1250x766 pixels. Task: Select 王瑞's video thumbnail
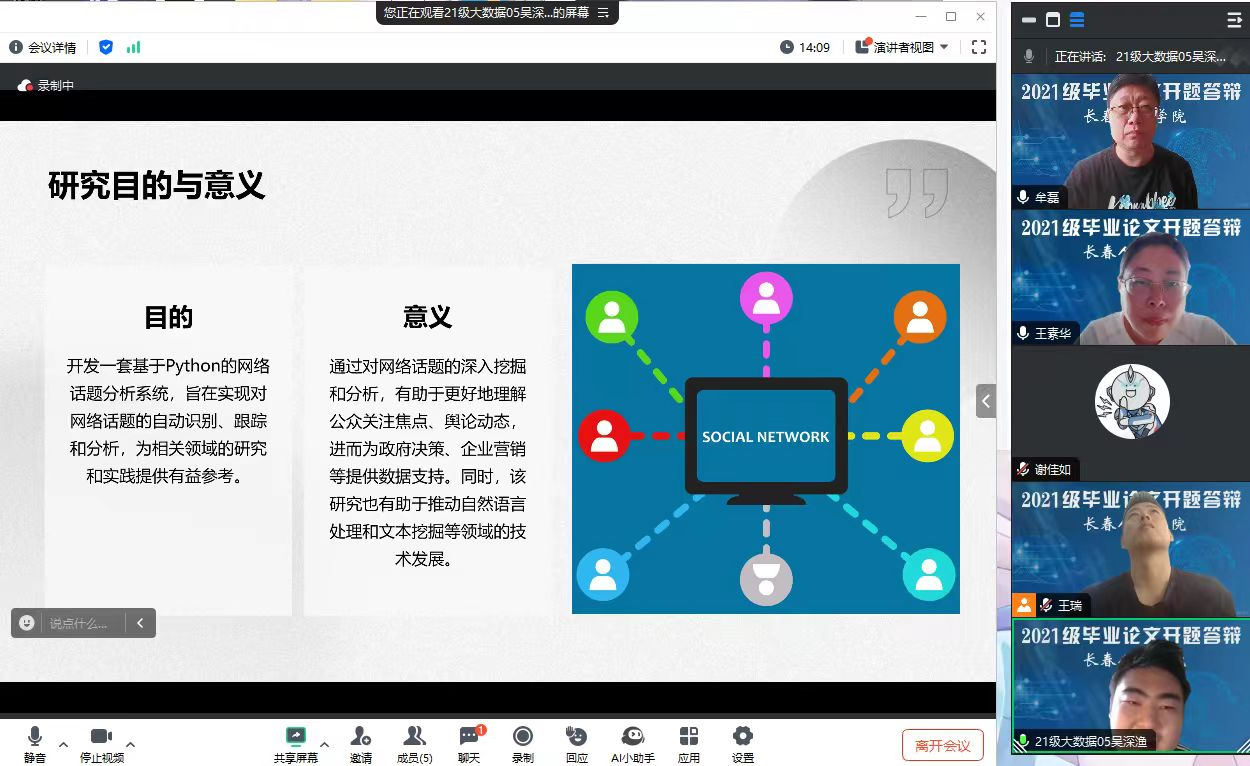1131,549
